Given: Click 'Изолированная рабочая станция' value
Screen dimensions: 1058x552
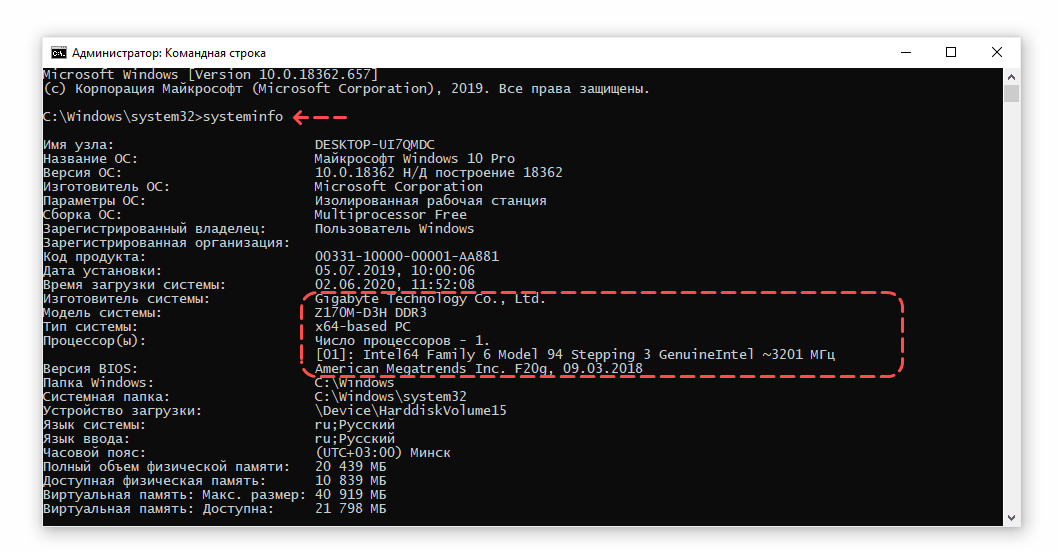Looking at the screenshot, I should (430, 200).
